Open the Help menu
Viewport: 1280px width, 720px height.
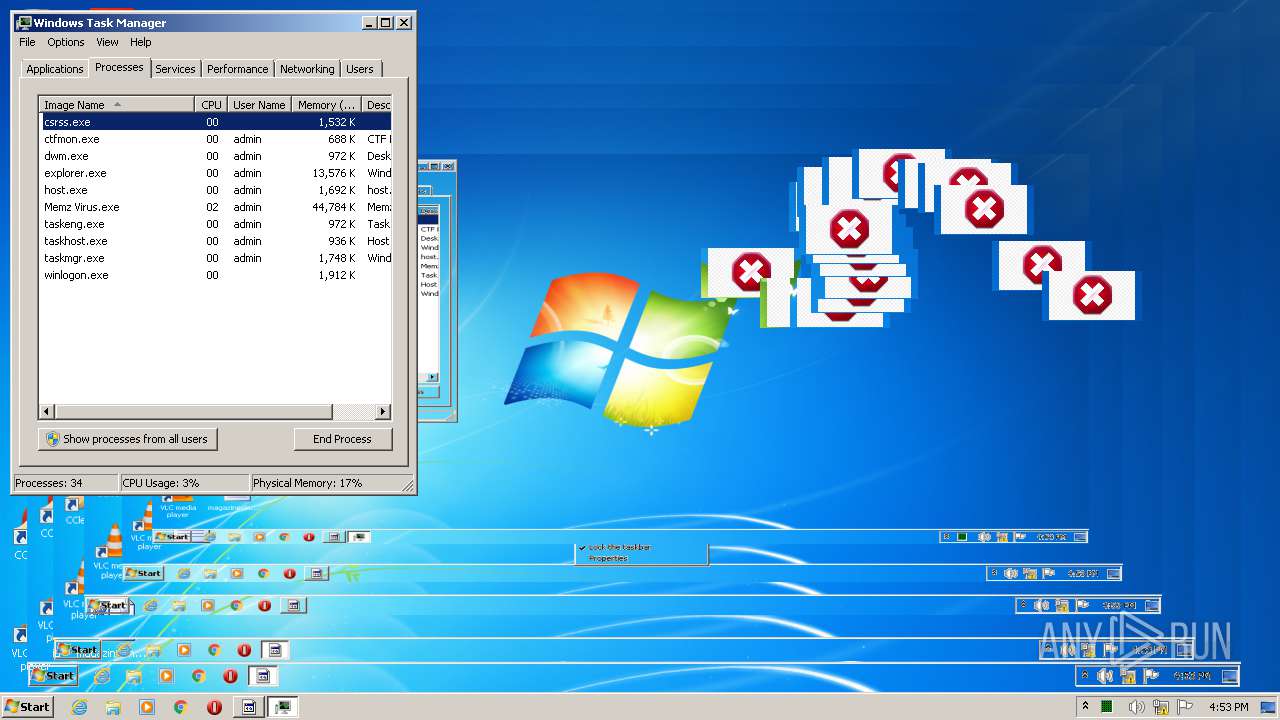[141, 42]
